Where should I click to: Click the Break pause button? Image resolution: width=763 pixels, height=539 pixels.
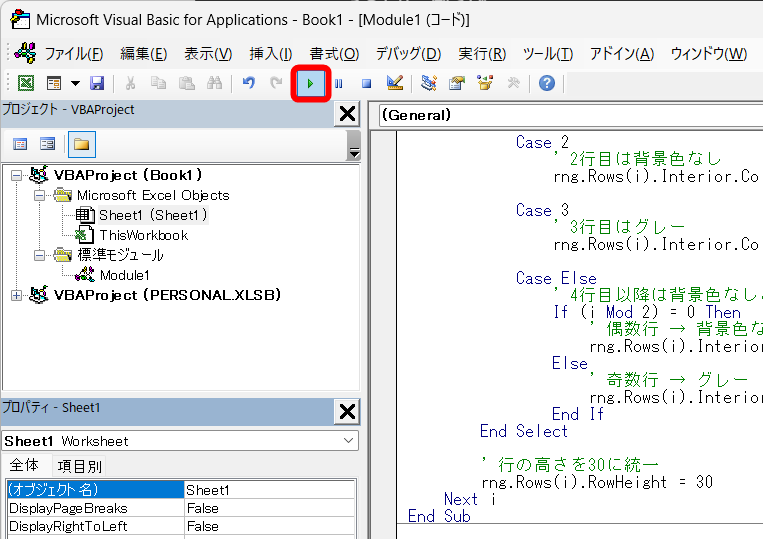click(x=339, y=84)
